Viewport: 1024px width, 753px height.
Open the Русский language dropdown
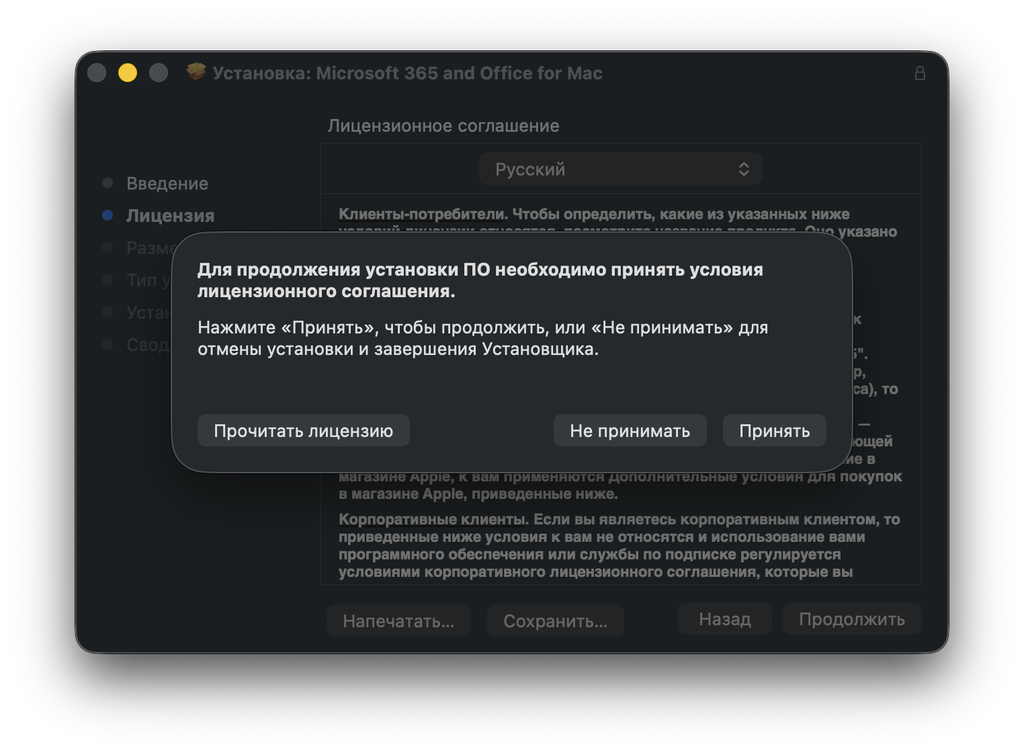tap(620, 169)
